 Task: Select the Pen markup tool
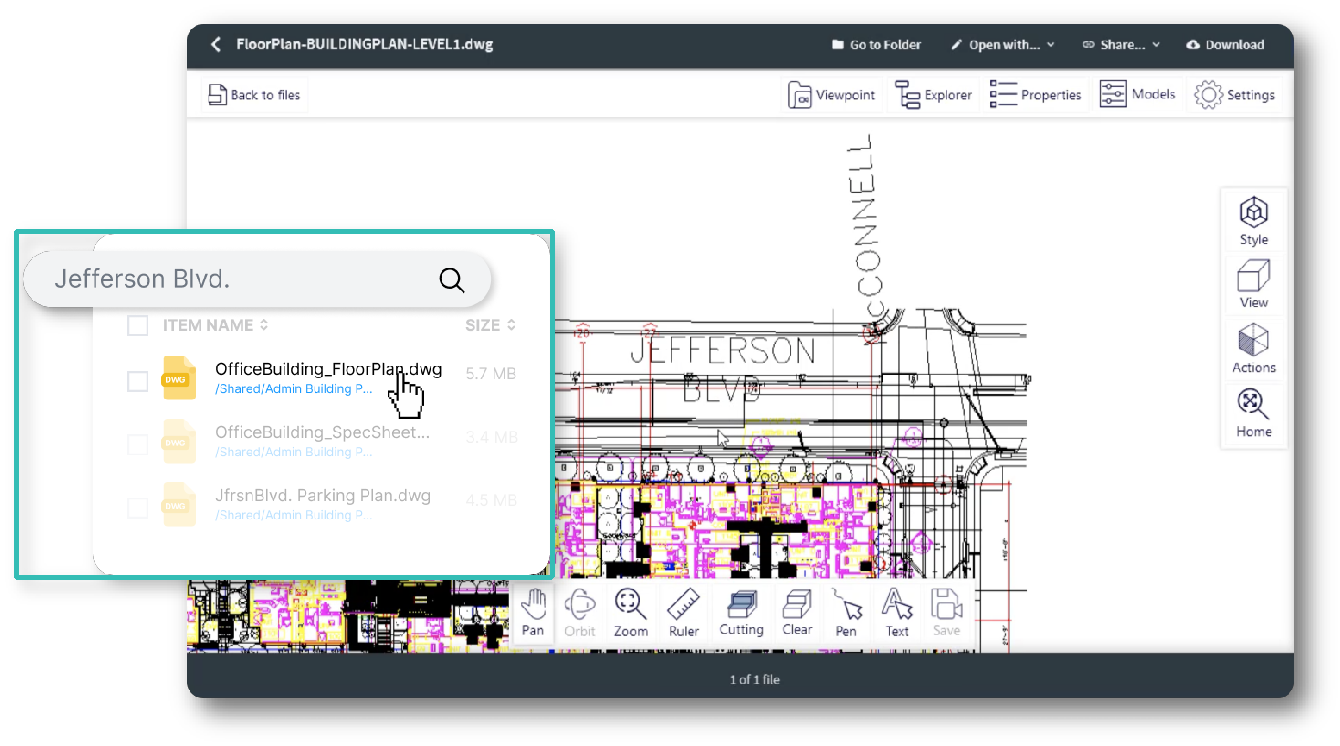846,611
